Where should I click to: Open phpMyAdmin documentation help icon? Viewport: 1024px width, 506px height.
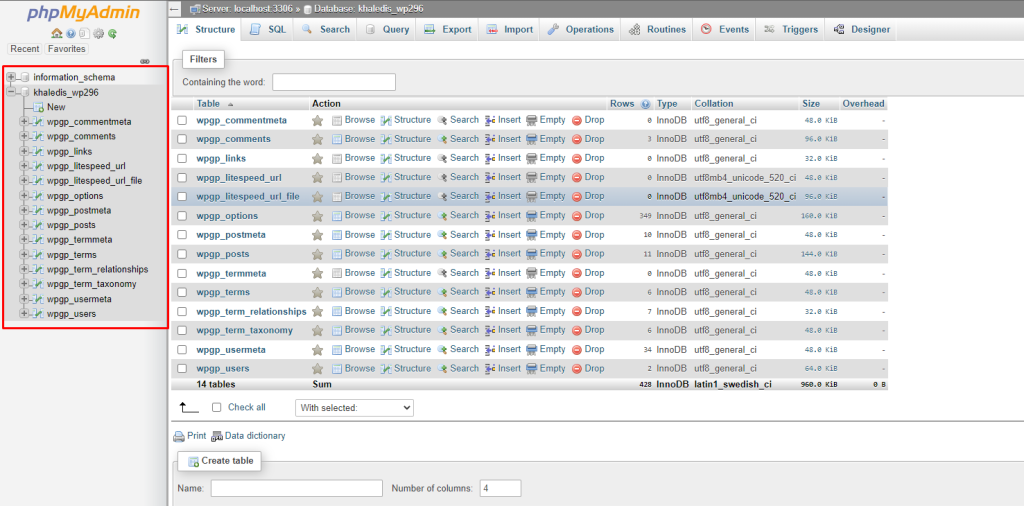pos(71,33)
